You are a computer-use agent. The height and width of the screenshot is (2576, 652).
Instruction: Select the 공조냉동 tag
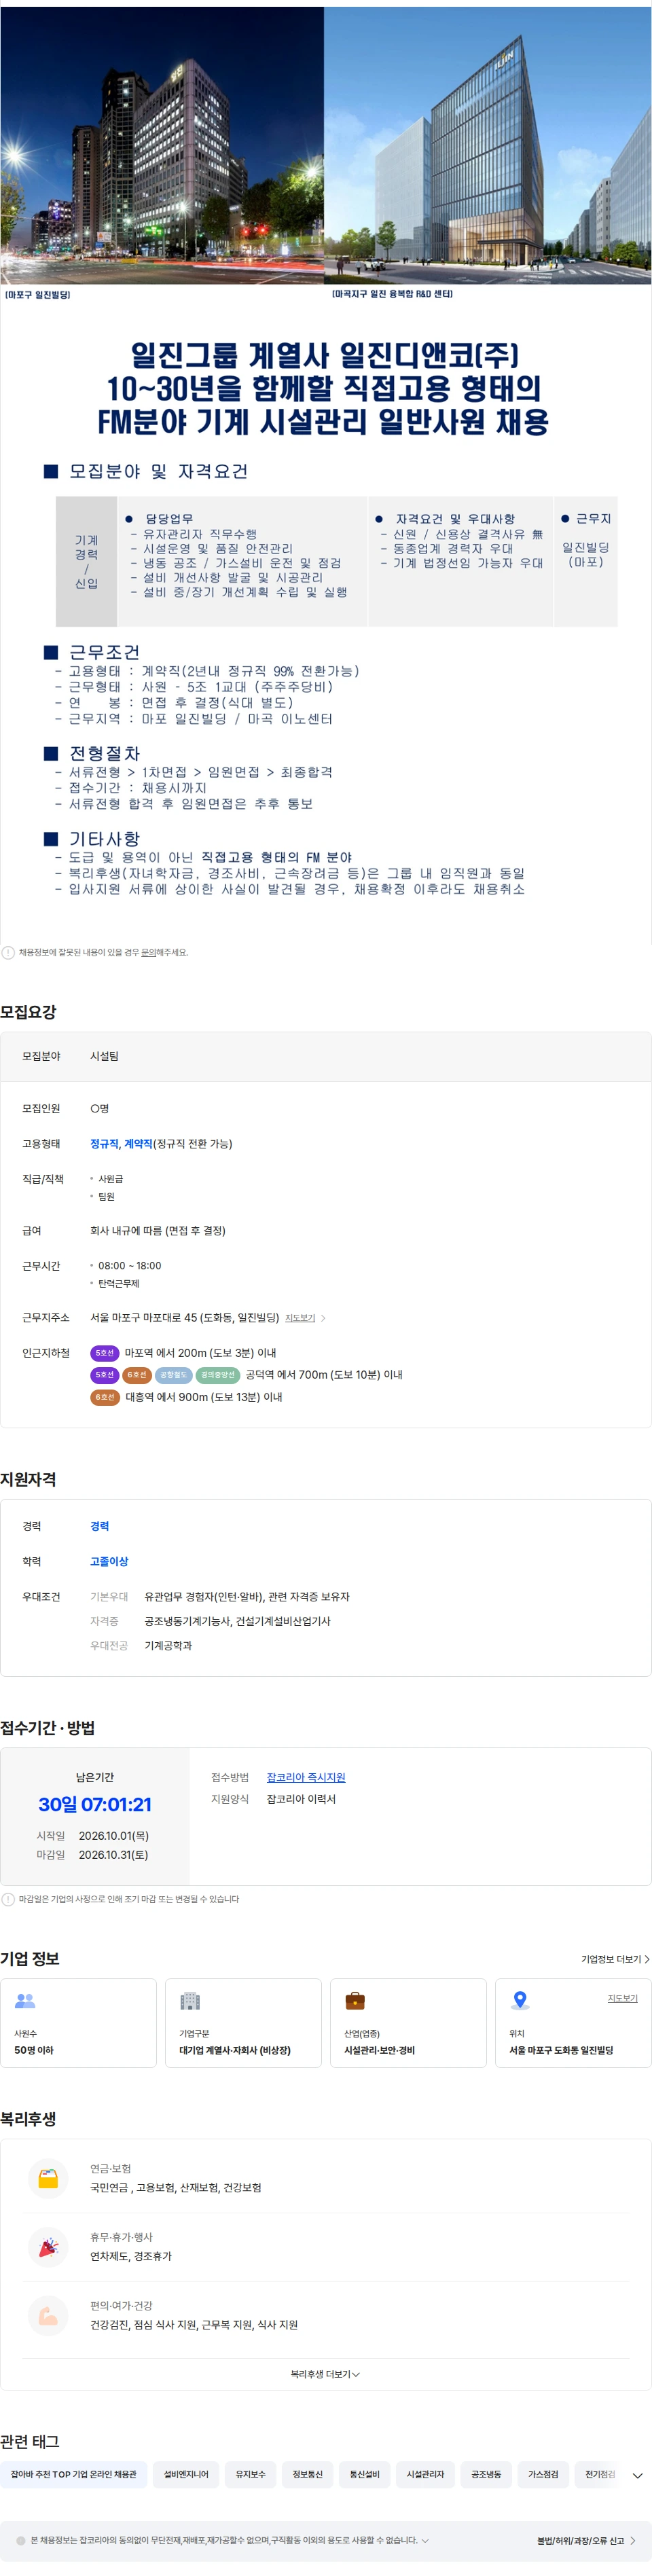[x=486, y=2474]
